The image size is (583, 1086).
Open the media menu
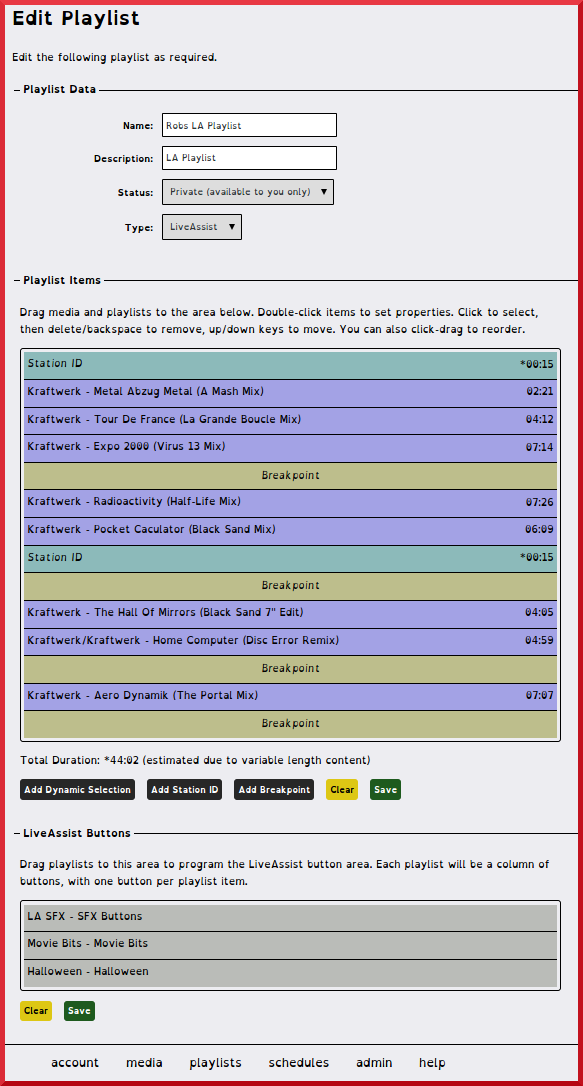(144, 1062)
